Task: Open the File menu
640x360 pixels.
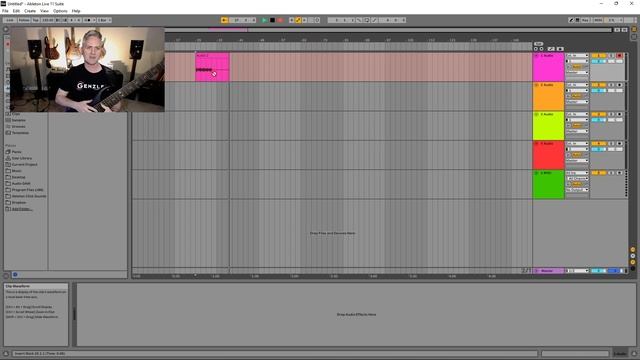Action: pyautogui.click(x=5, y=11)
